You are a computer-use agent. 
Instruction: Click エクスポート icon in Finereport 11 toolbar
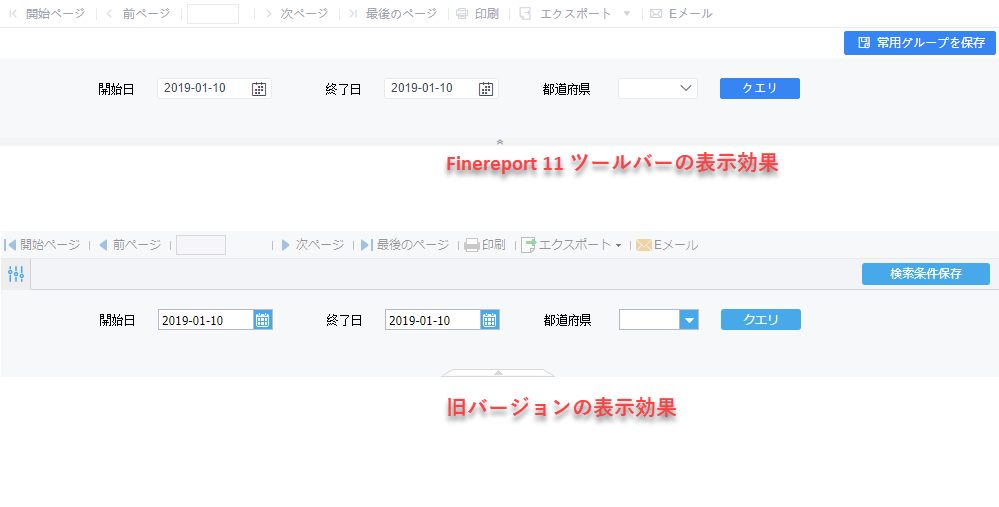coord(526,13)
